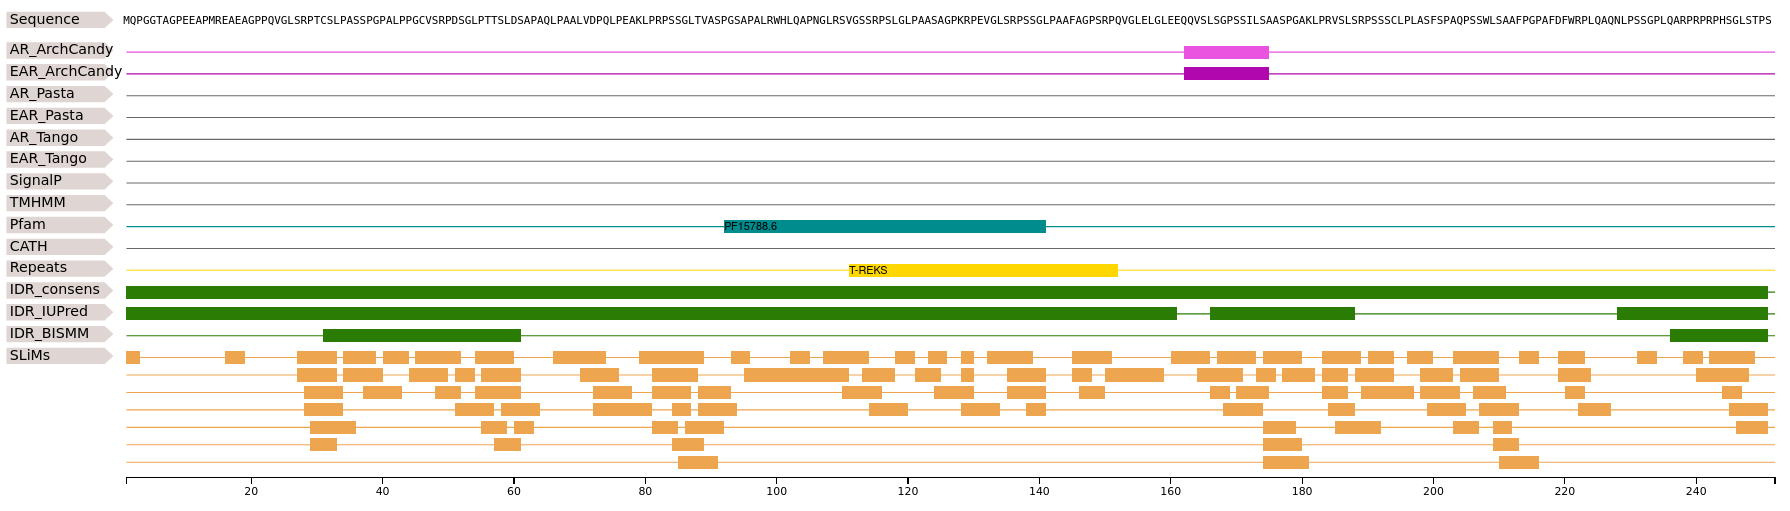The image size is (1790, 511).
Task: Click the 160 axis tick label
Action: pyautogui.click(x=1170, y=491)
